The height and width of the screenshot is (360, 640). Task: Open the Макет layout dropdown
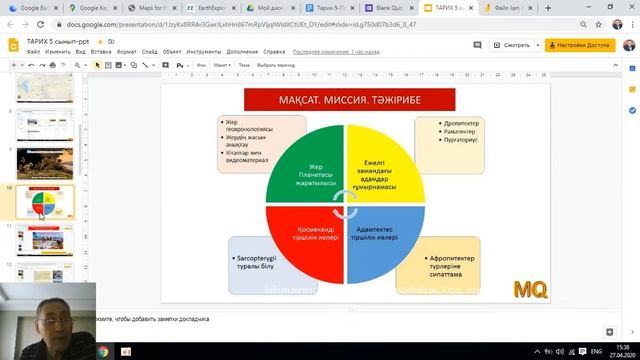pyautogui.click(x=222, y=65)
